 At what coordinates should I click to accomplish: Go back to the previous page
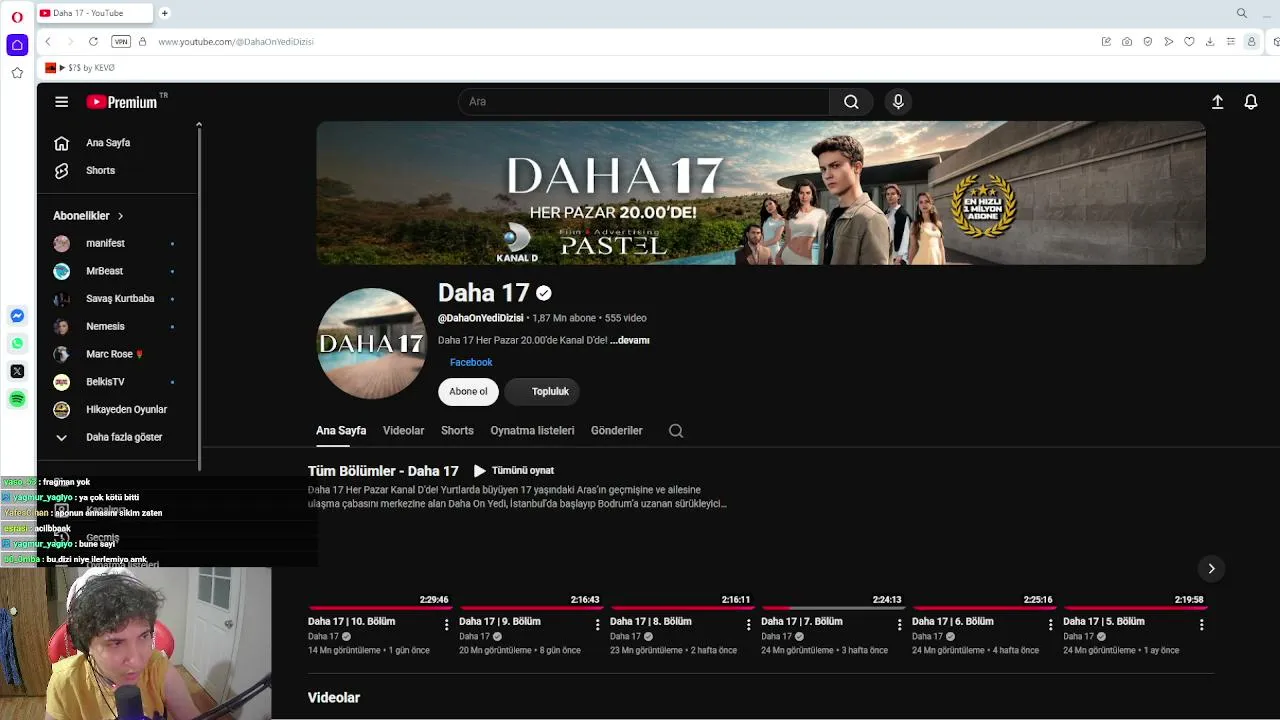coord(48,41)
